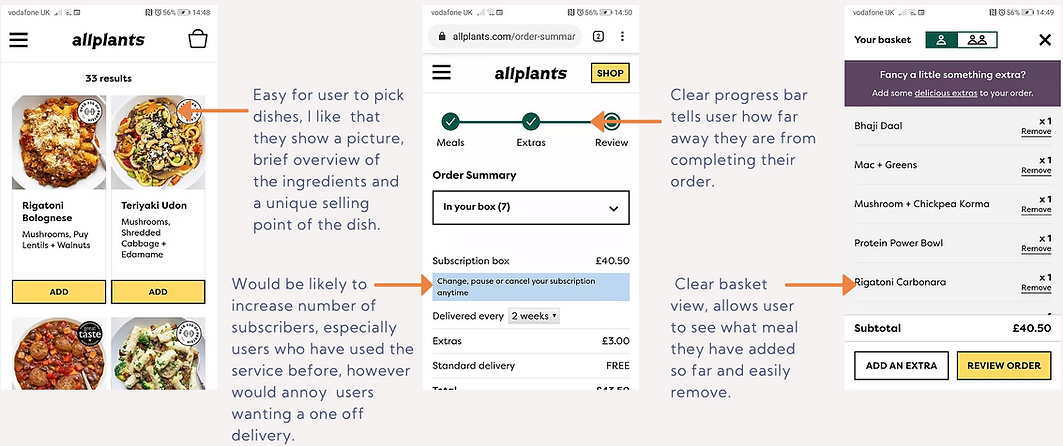Open browser tabs counter showing 2
1063x446 pixels.
click(x=598, y=37)
